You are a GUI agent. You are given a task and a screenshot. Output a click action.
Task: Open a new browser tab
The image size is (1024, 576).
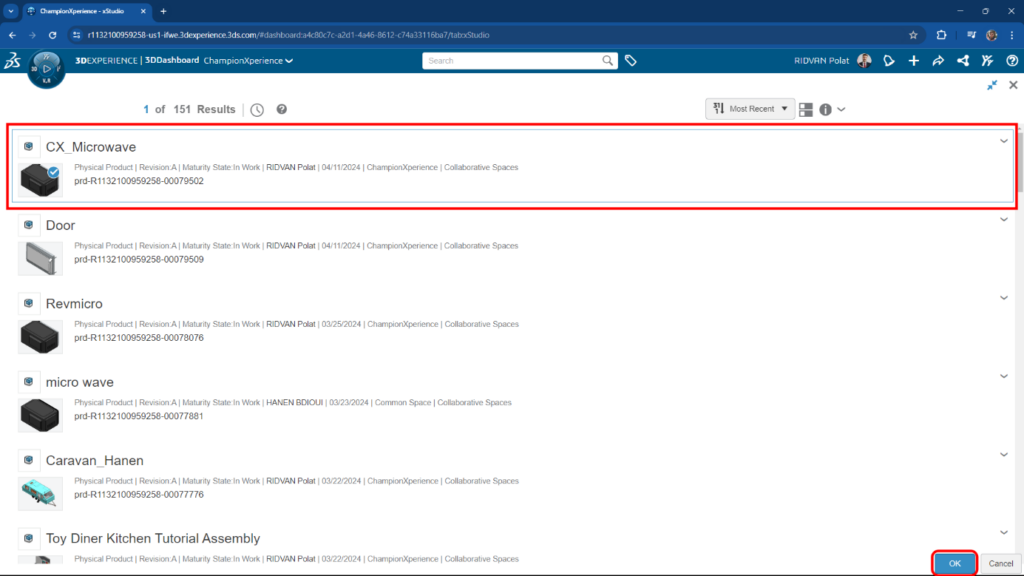163,11
